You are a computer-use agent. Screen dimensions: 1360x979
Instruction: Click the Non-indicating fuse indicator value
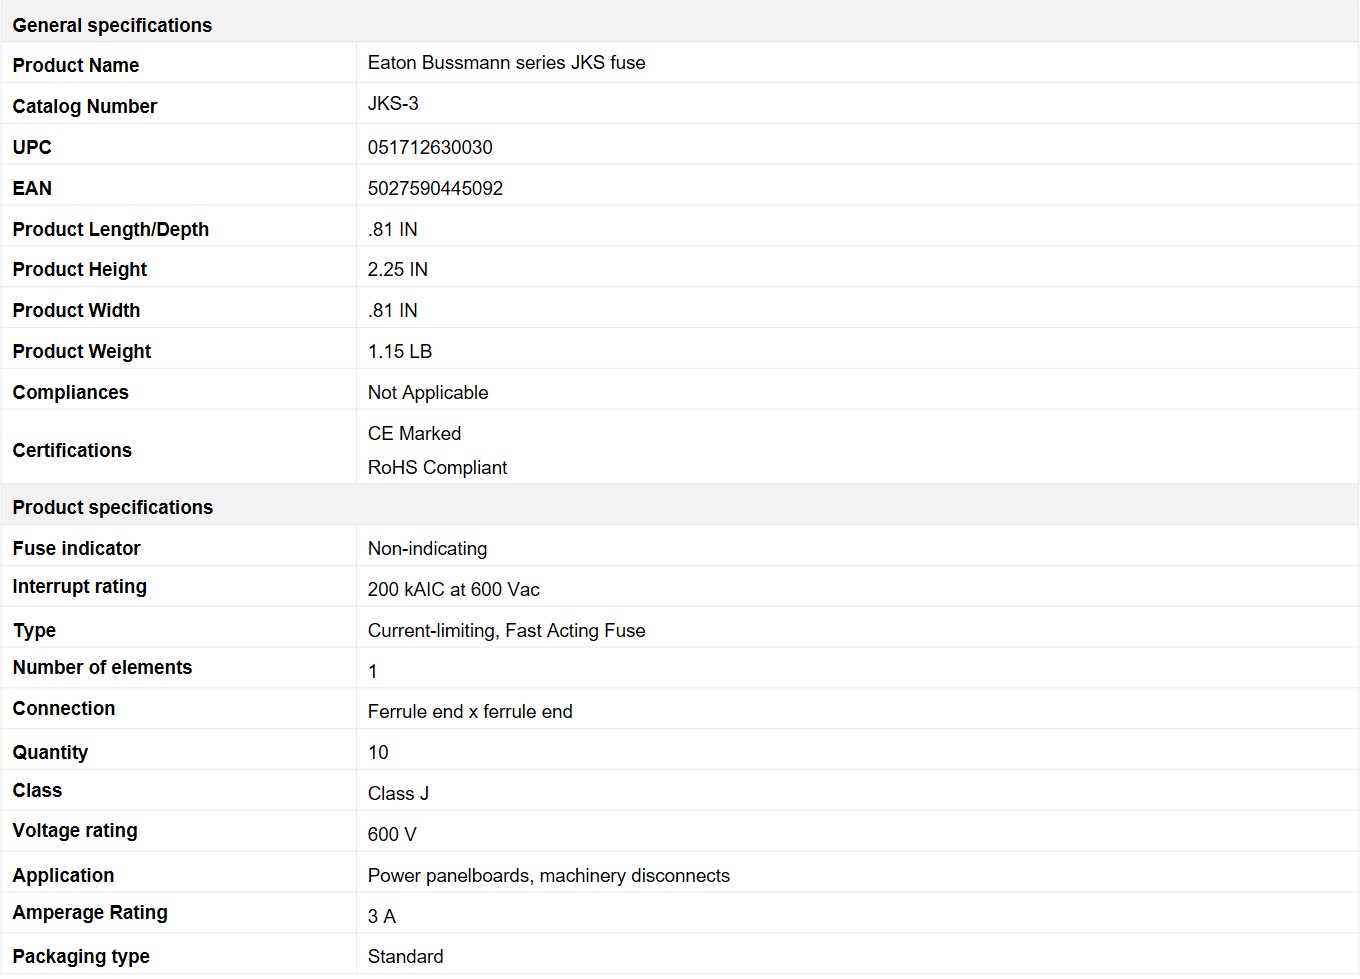tap(427, 548)
